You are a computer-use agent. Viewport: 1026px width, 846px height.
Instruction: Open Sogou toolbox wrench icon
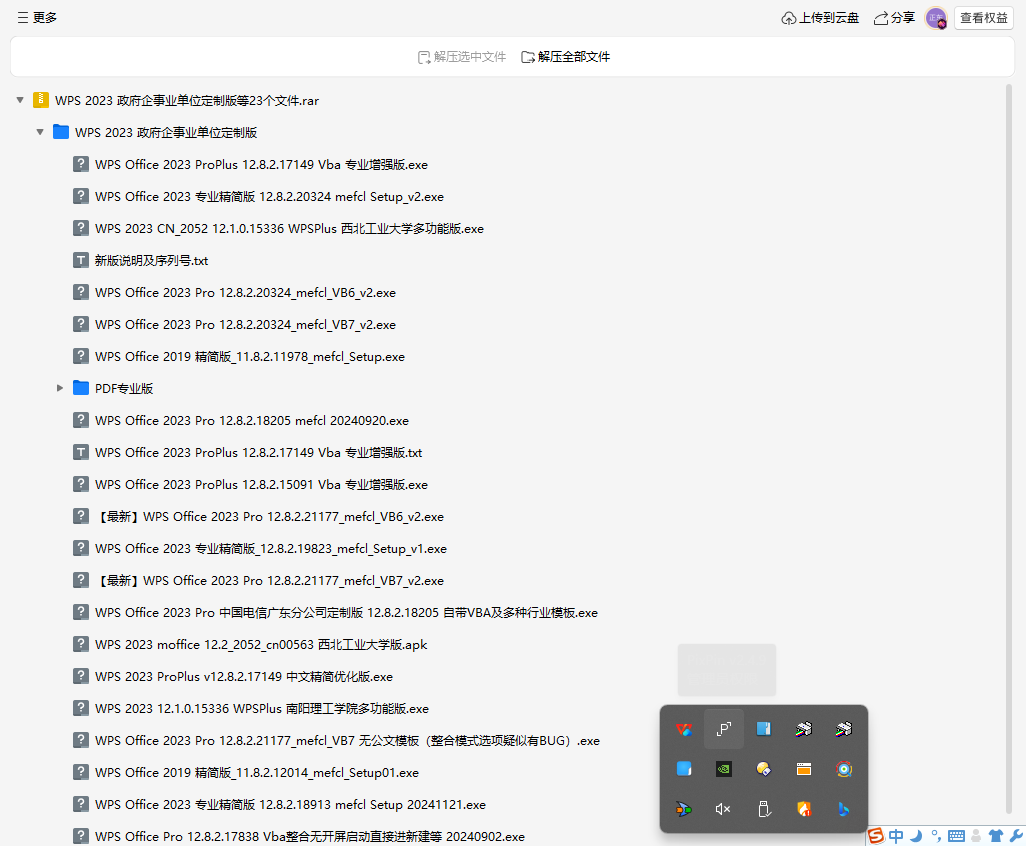[x=1015, y=836]
